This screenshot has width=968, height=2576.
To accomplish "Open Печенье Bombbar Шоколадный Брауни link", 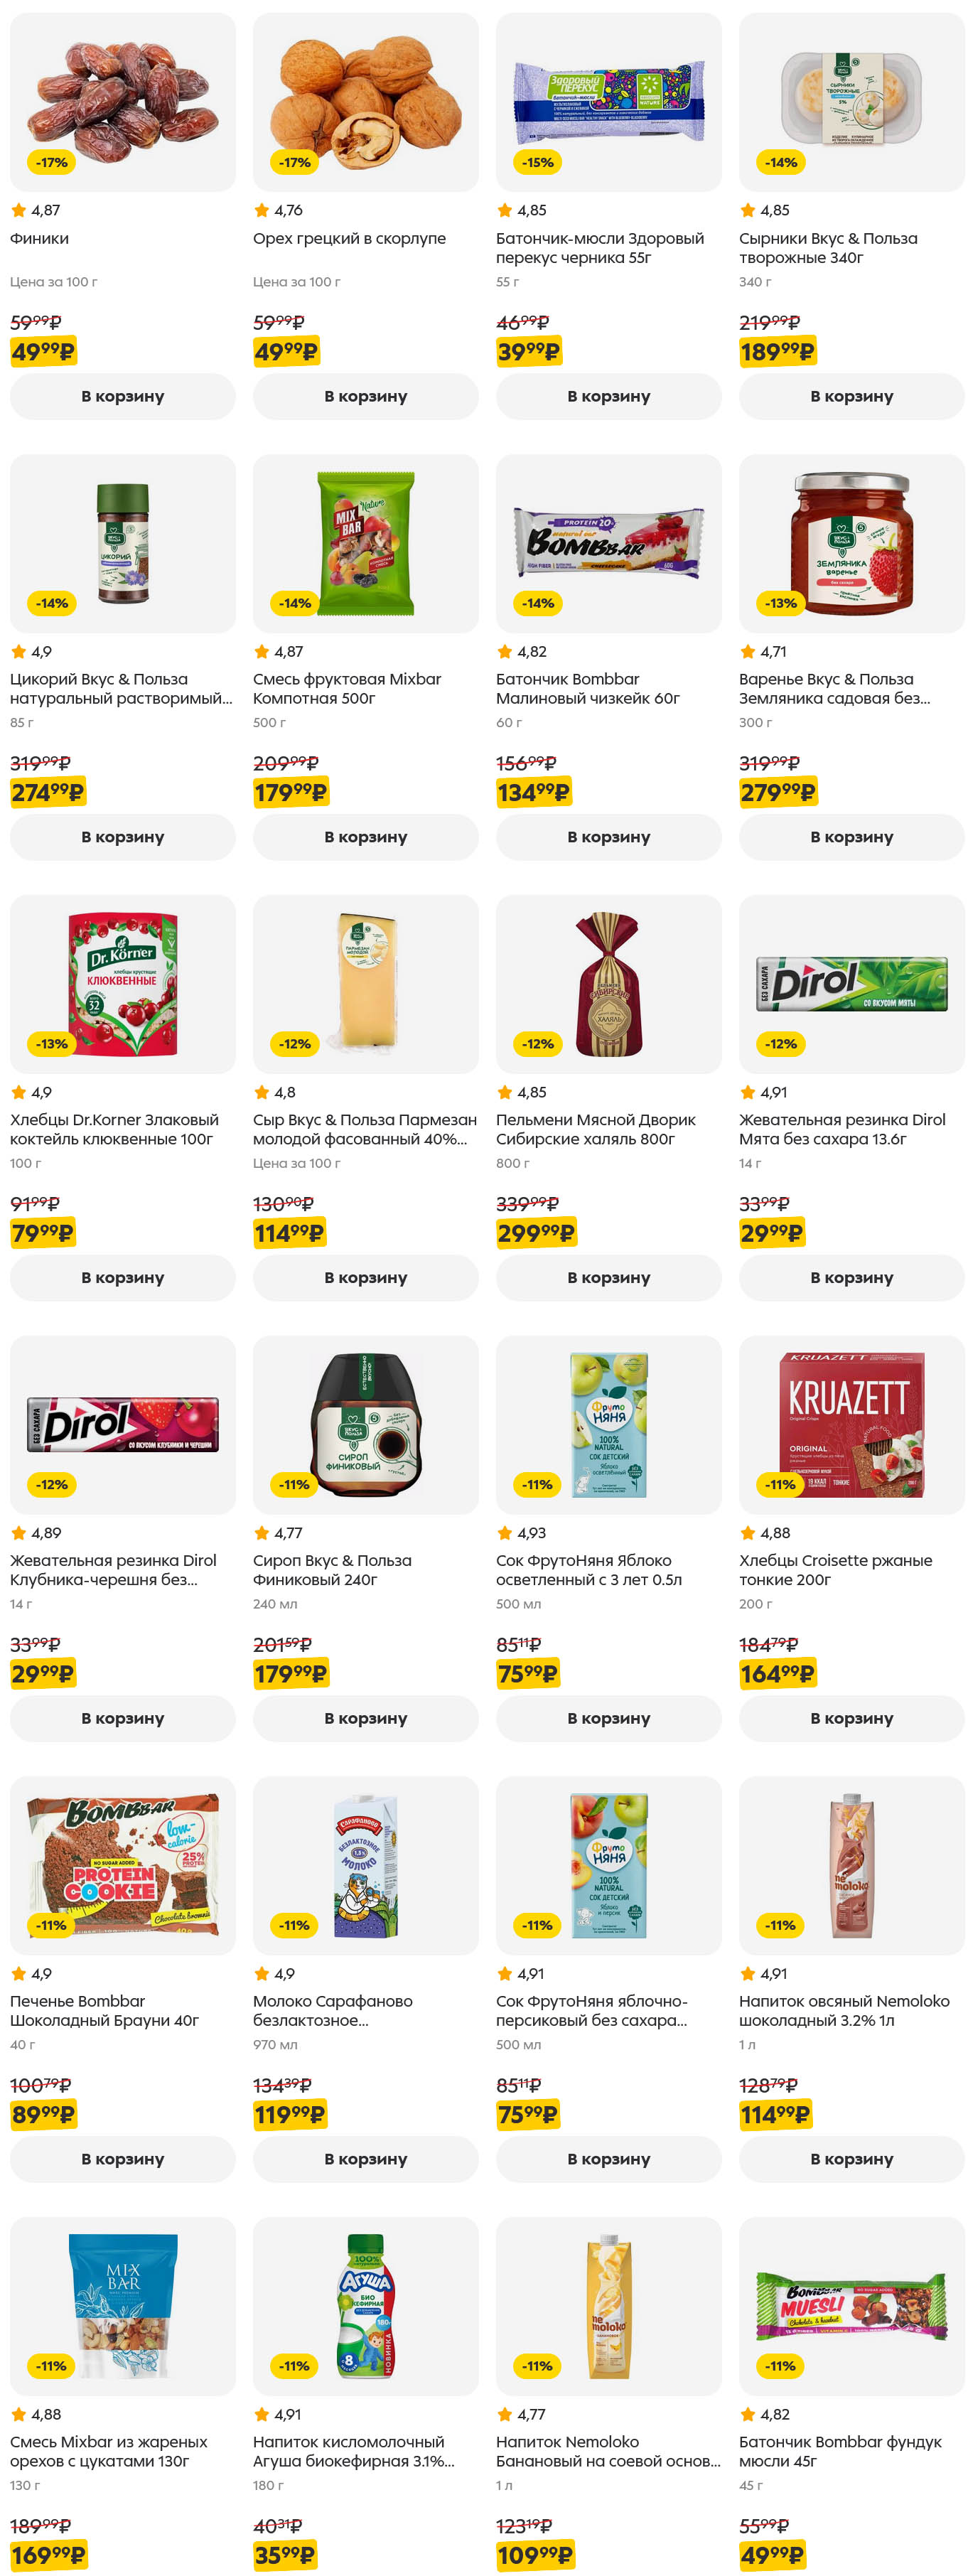I will tap(104, 2010).
